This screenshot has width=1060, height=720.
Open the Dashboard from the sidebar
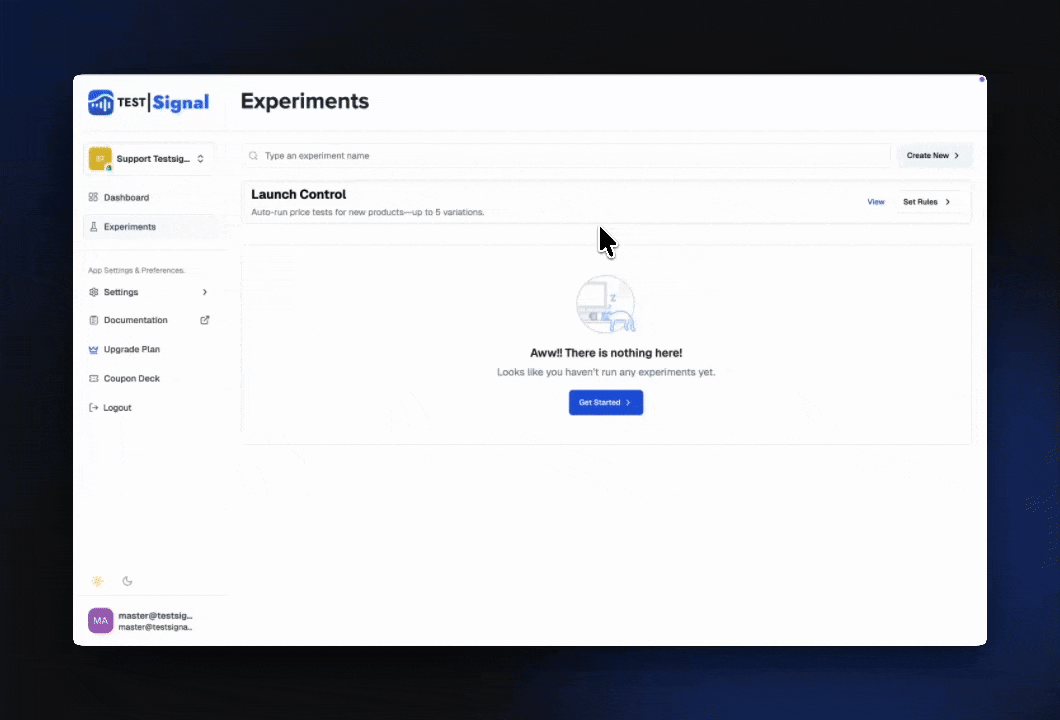pos(126,197)
